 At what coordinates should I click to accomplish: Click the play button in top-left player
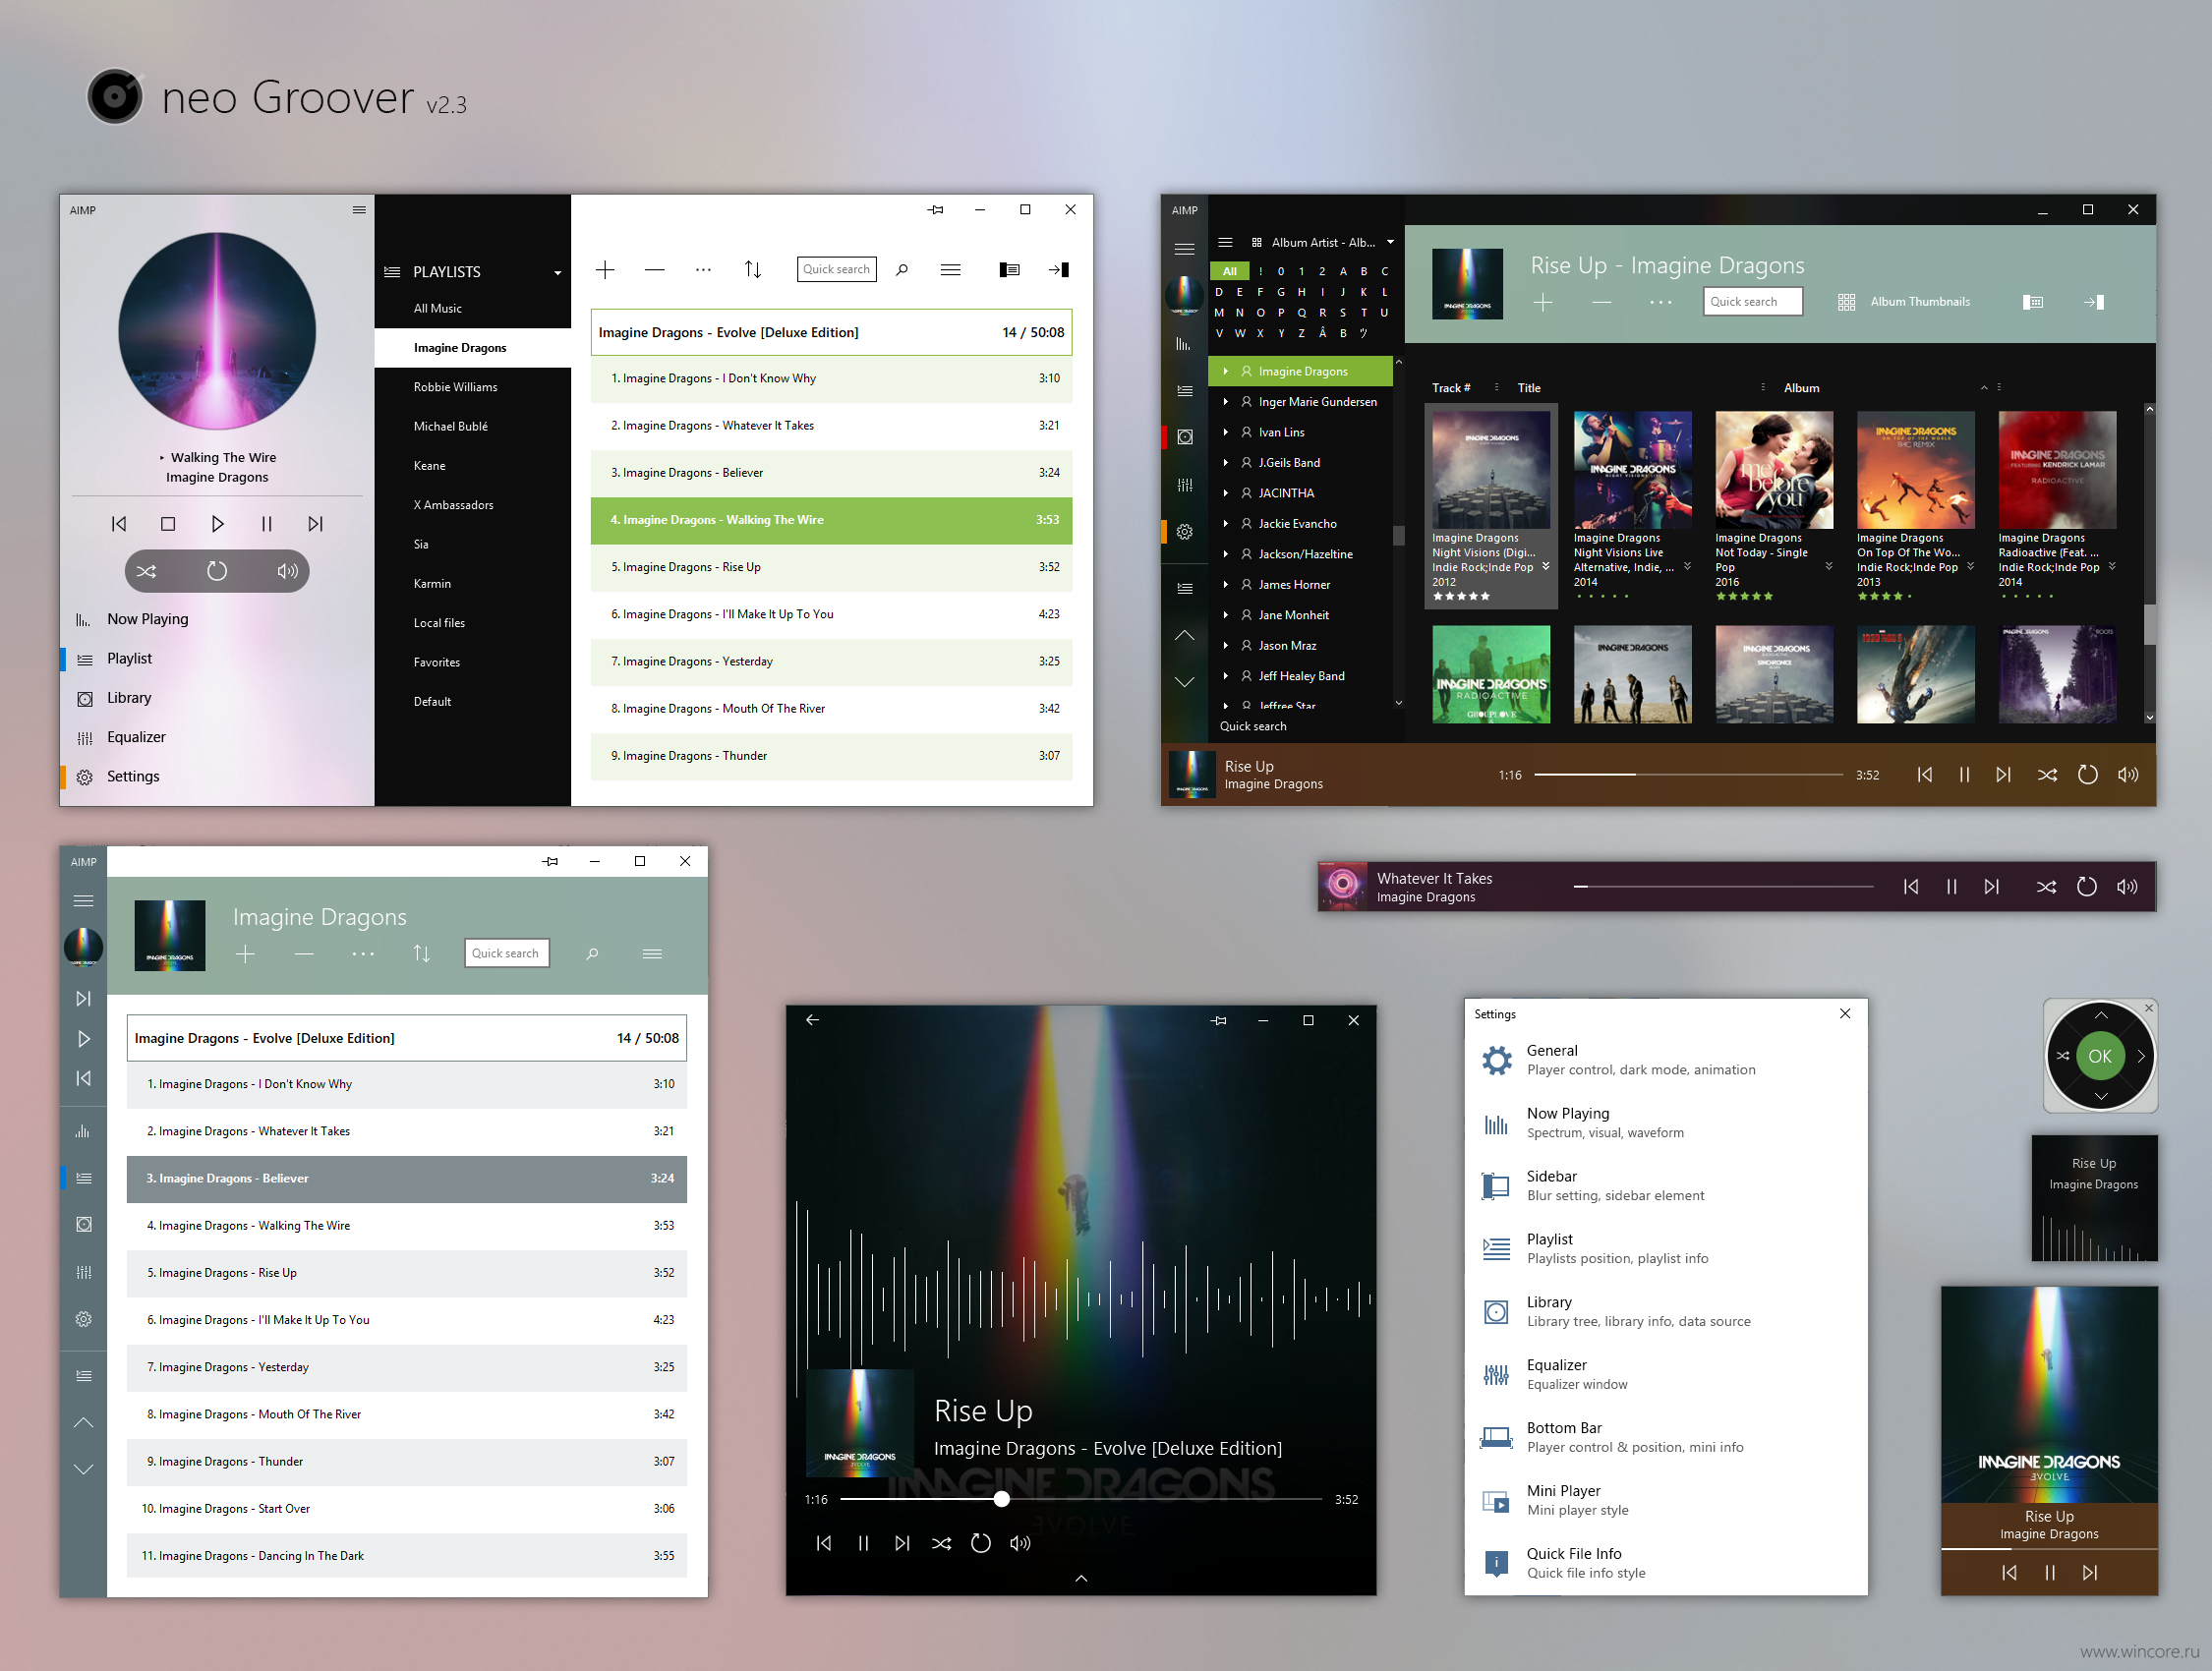217,524
